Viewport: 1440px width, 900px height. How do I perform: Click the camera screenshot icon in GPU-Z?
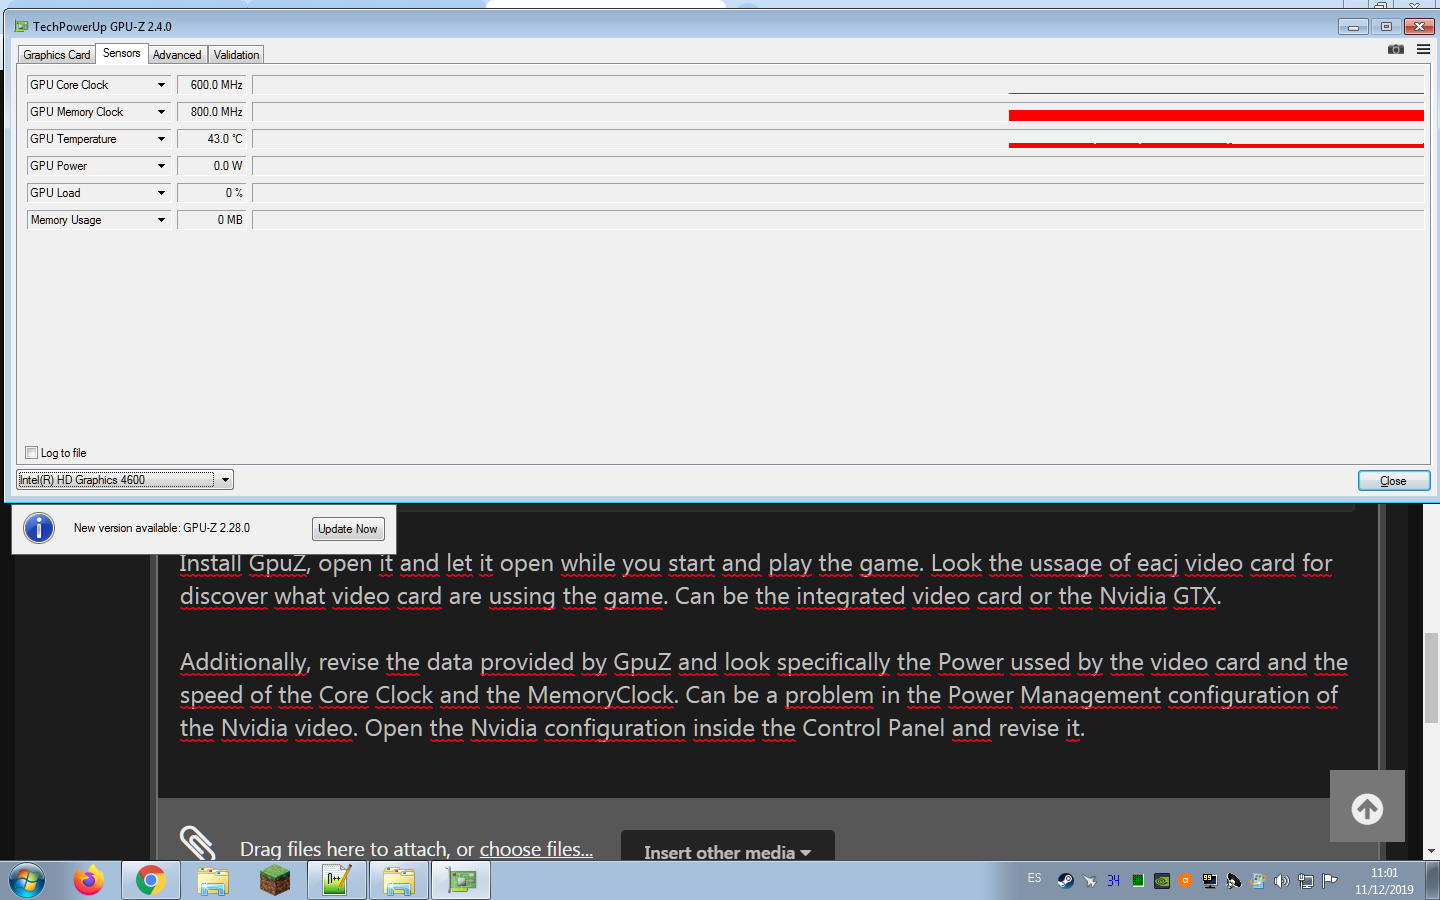(1396, 49)
